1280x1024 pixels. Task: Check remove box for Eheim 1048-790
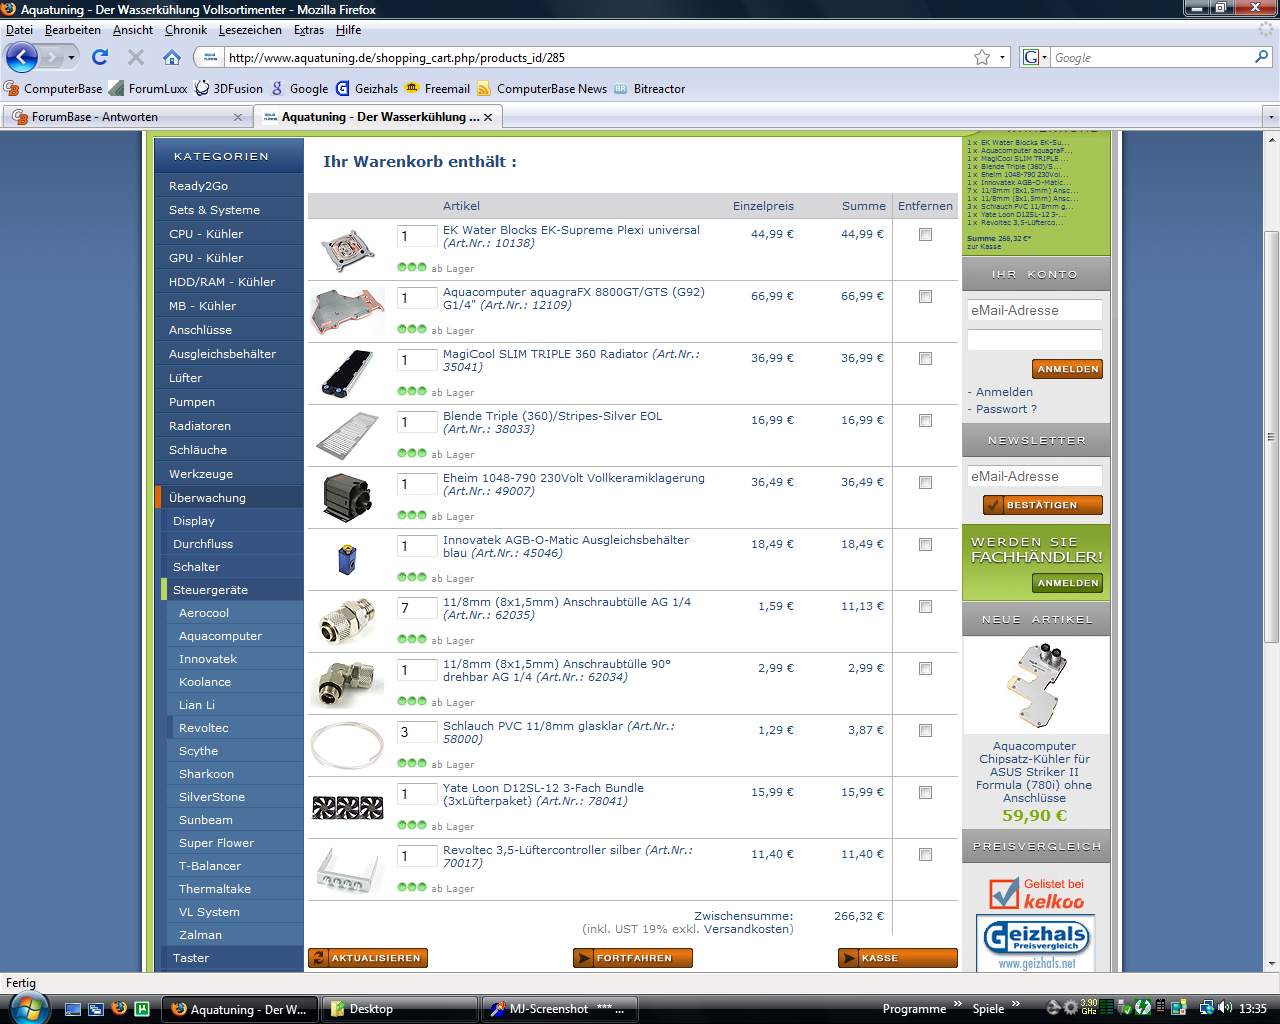point(925,483)
